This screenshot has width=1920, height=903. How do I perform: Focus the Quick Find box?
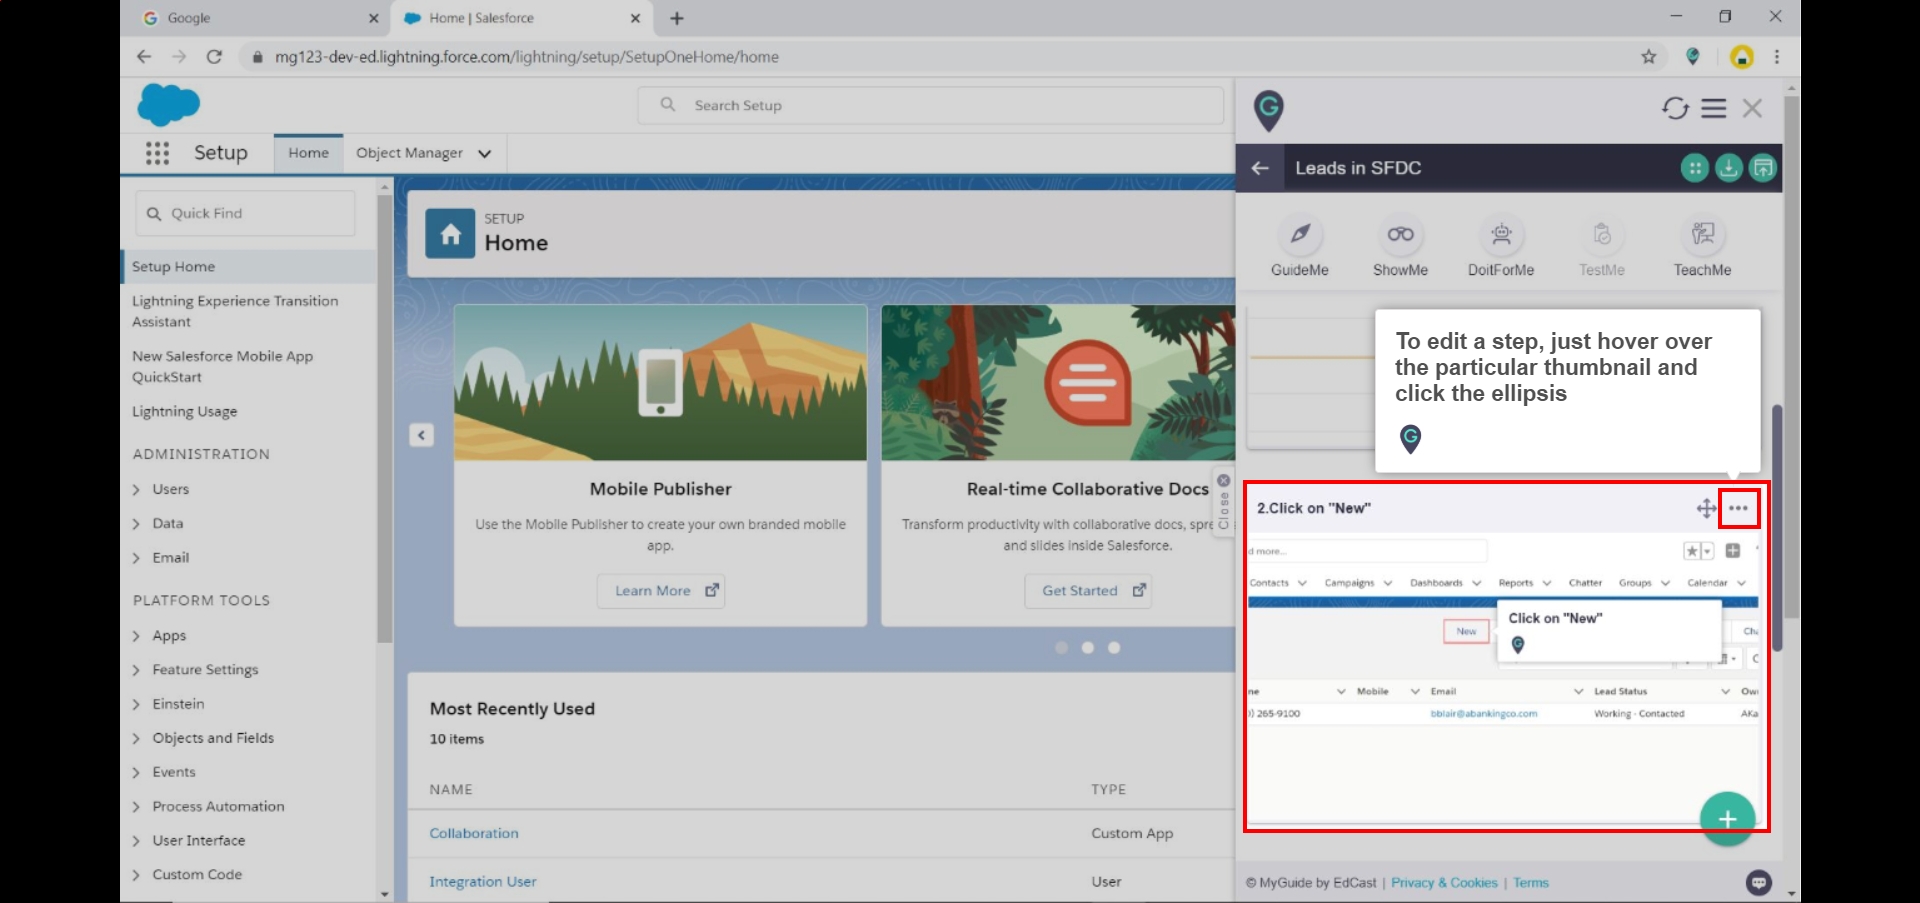click(x=245, y=213)
